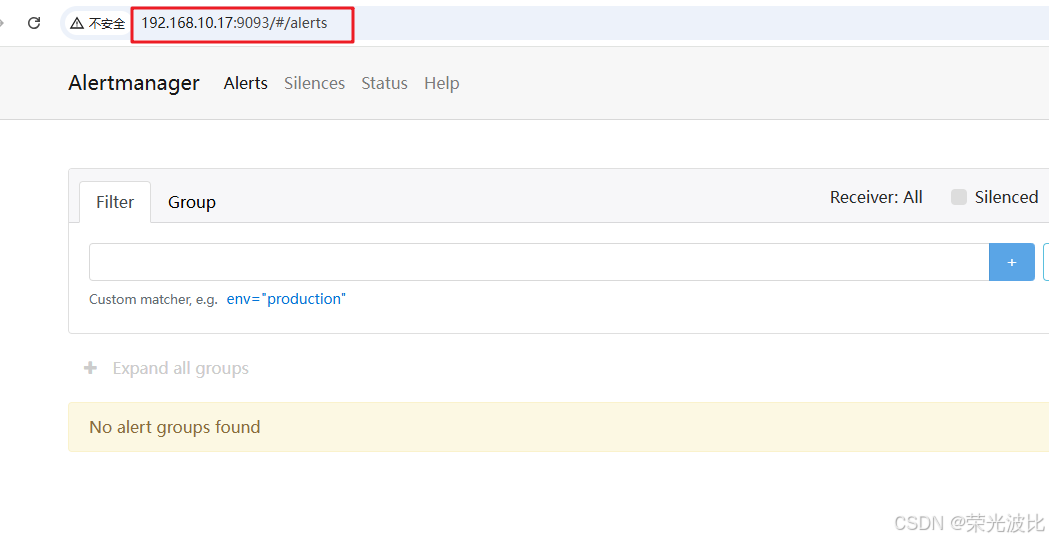Add matcher with the blue plus button
The height and width of the screenshot is (541, 1049).
coord(1012,262)
